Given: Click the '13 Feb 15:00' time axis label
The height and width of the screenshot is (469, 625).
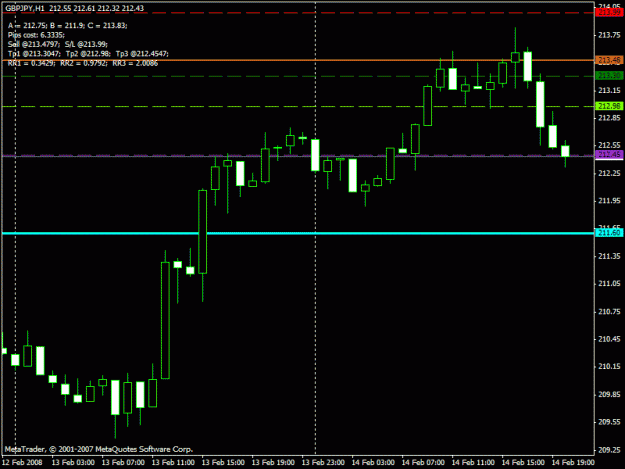Looking at the screenshot, I should [x=223, y=462].
